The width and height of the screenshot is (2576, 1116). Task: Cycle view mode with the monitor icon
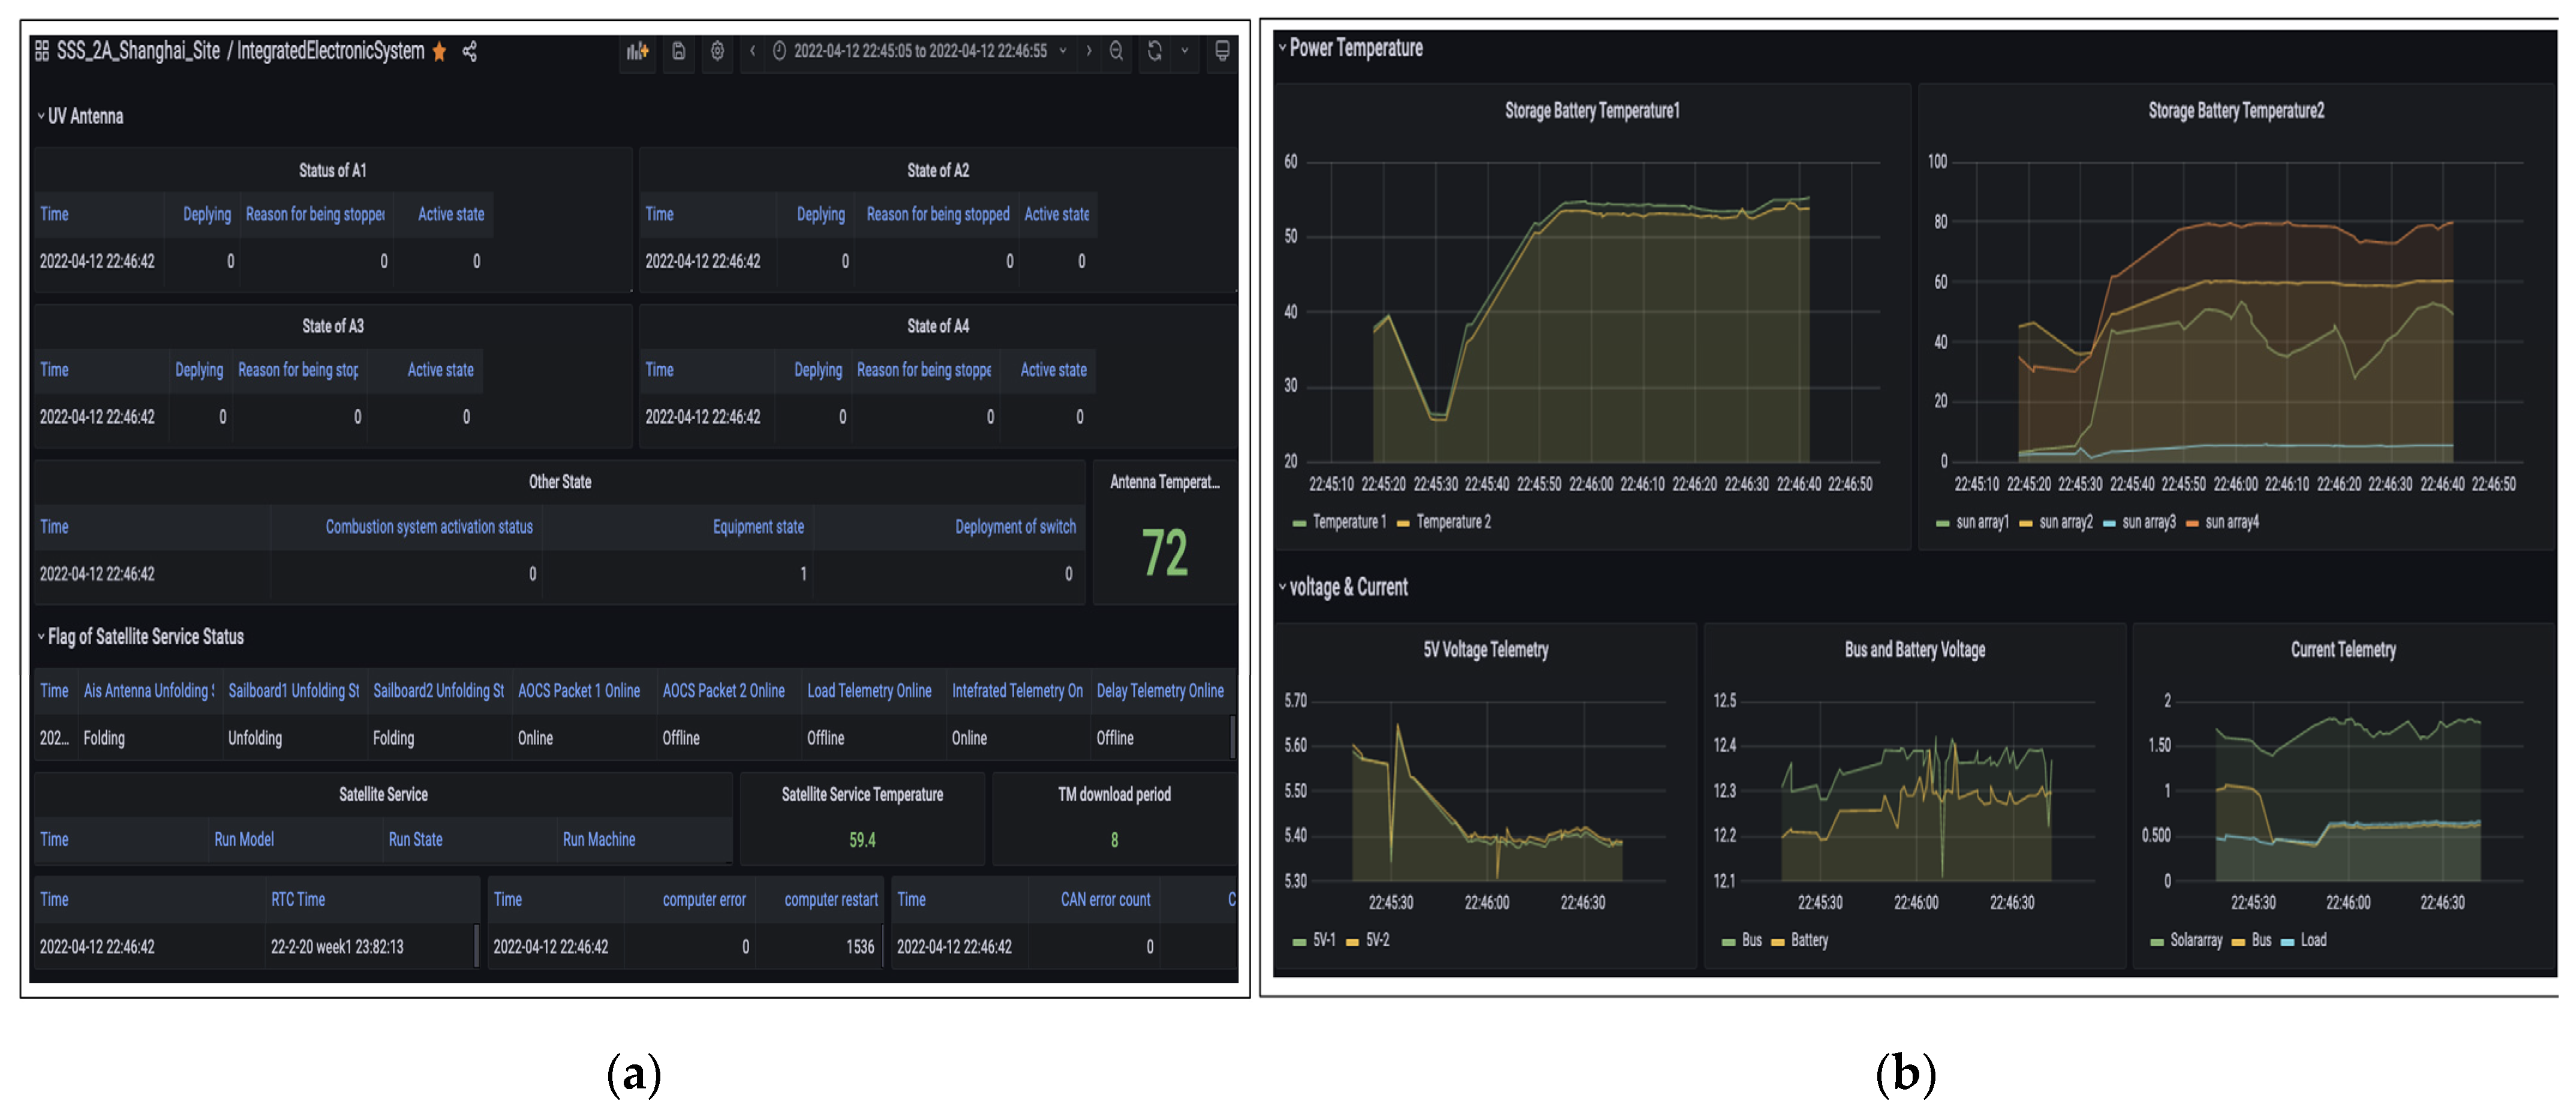(x=1221, y=51)
